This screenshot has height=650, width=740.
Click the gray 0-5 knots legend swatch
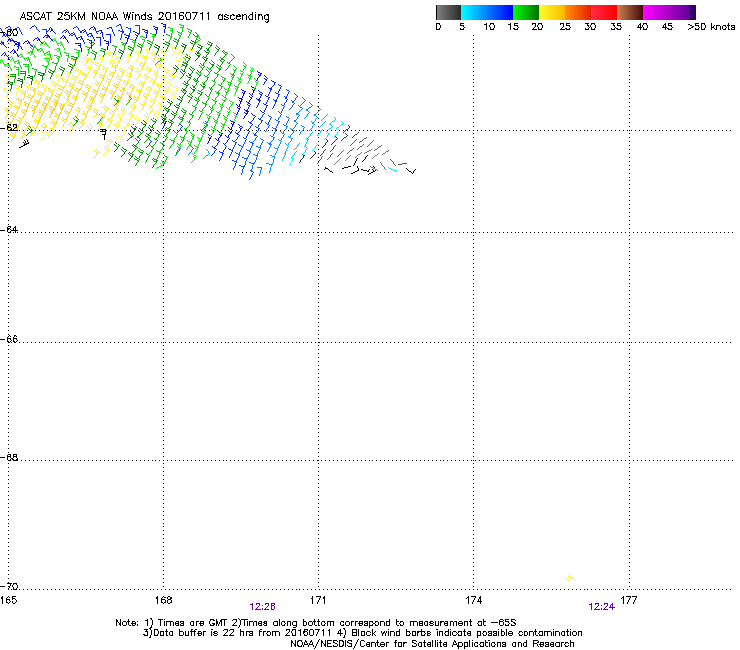[448, 12]
